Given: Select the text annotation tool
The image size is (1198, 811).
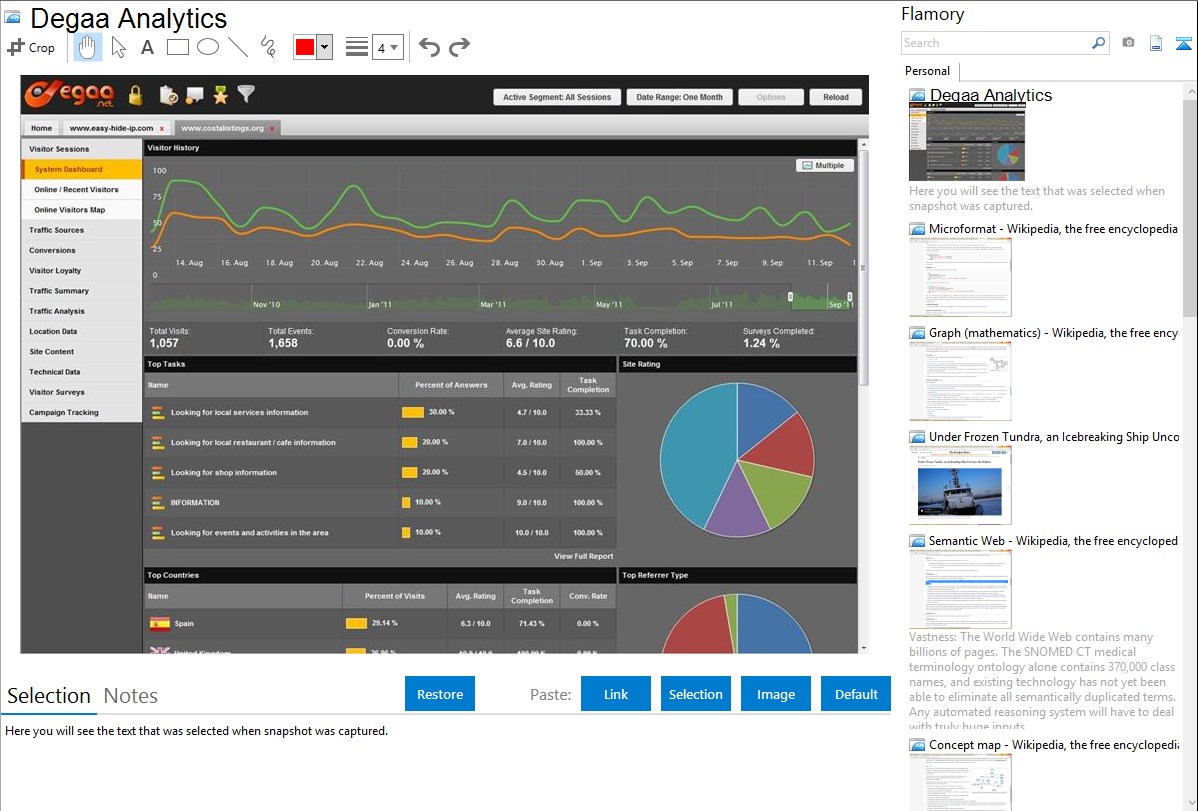Looking at the screenshot, I should pyautogui.click(x=147, y=47).
